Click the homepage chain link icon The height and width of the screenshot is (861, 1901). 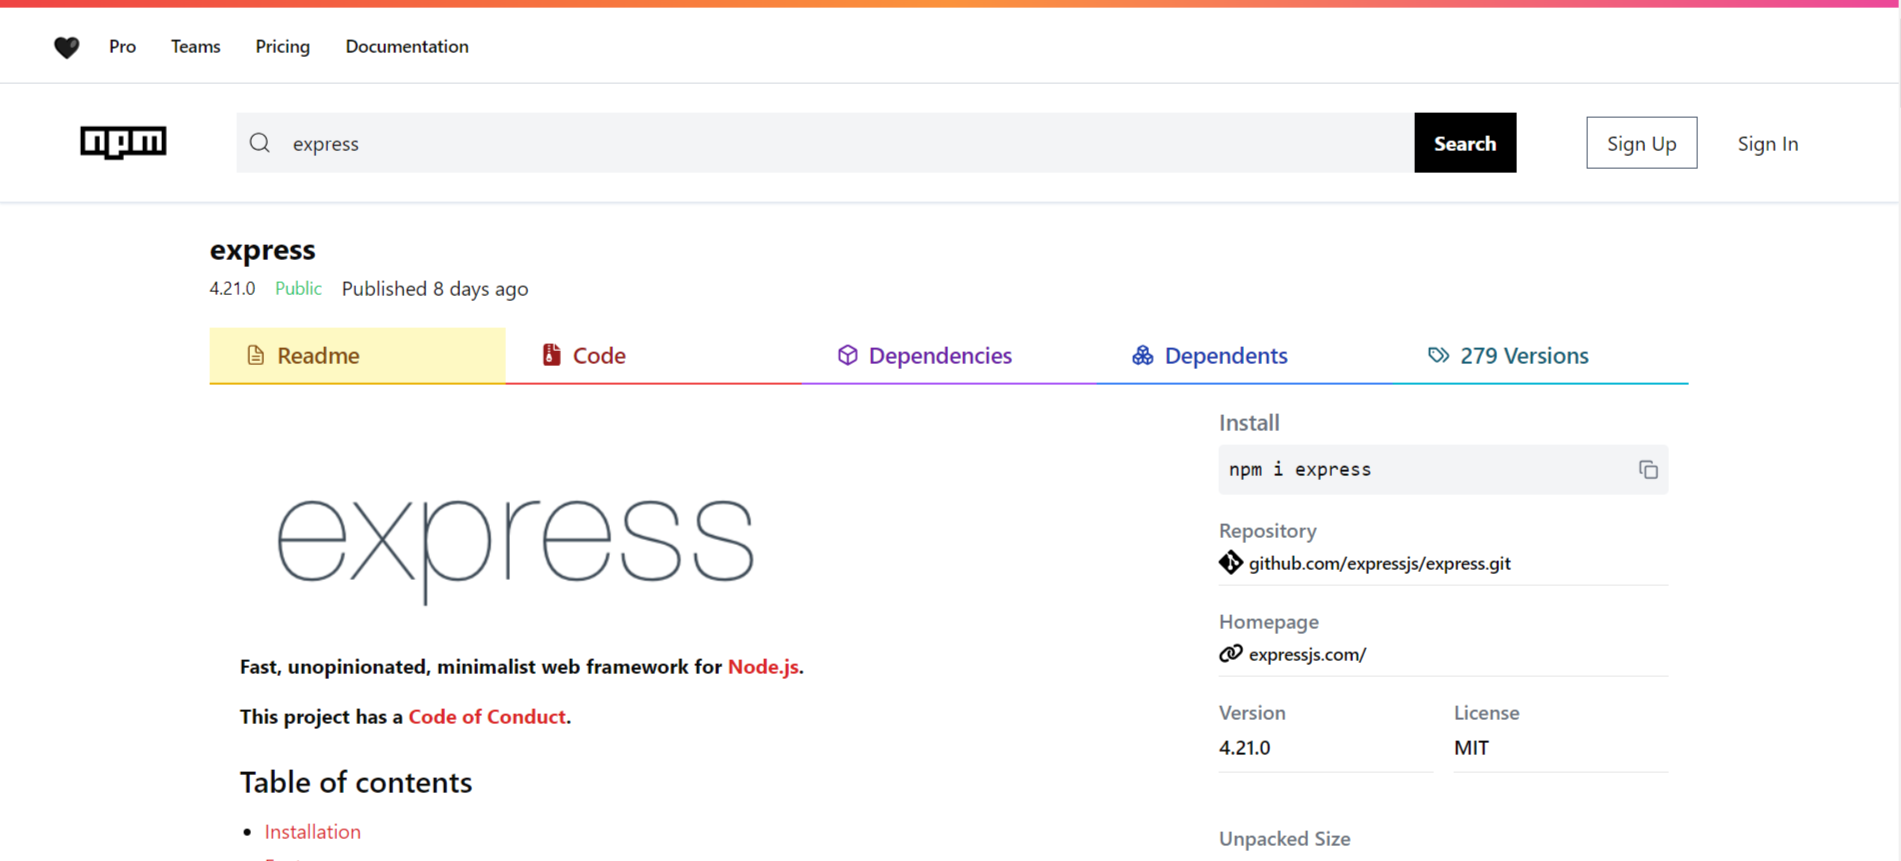coord(1231,654)
